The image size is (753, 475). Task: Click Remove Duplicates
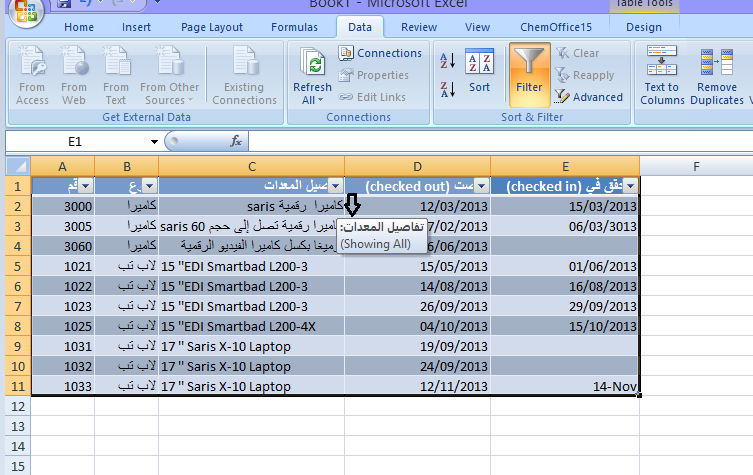[x=717, y=75]
